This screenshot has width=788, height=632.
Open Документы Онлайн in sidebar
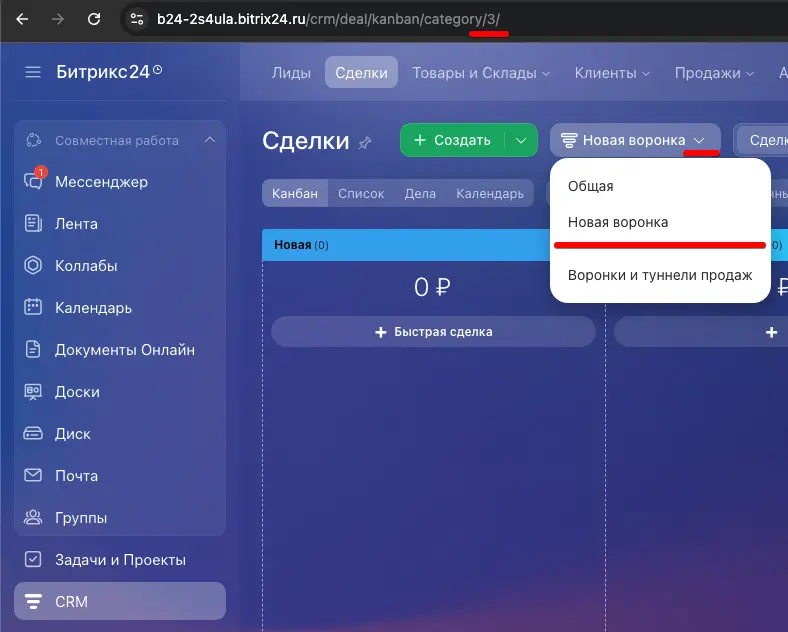pos(124,350)
